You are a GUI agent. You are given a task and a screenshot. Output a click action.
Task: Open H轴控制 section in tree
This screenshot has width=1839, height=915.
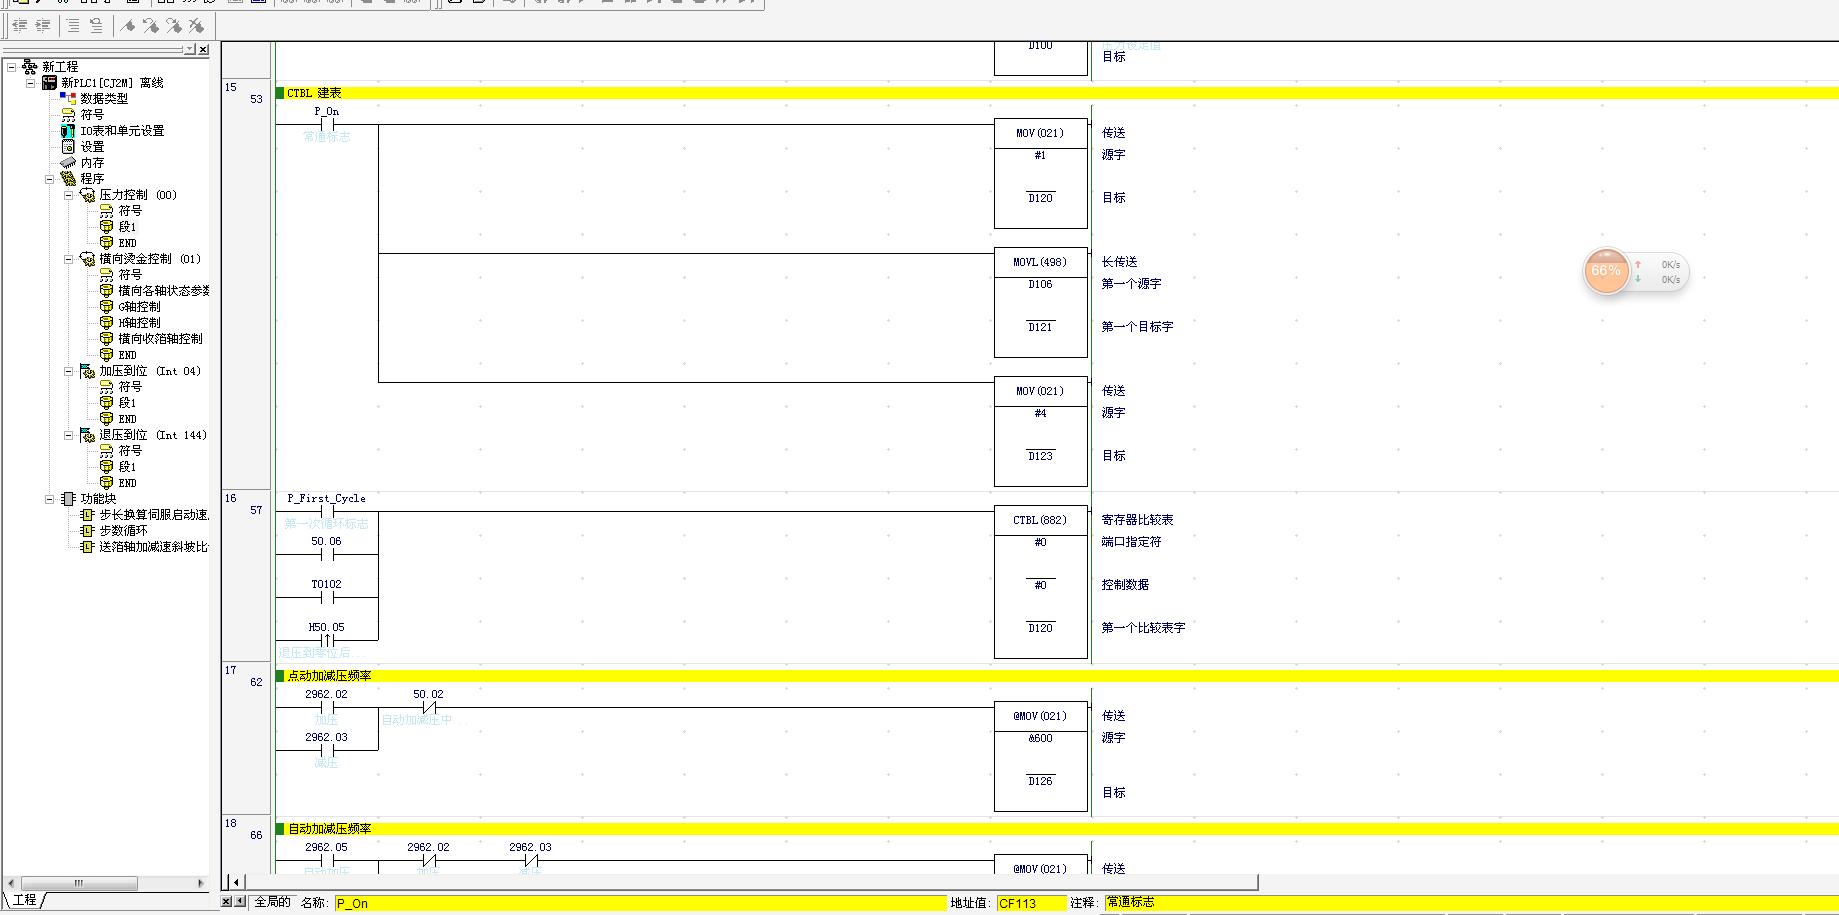[x=139, y=323]
